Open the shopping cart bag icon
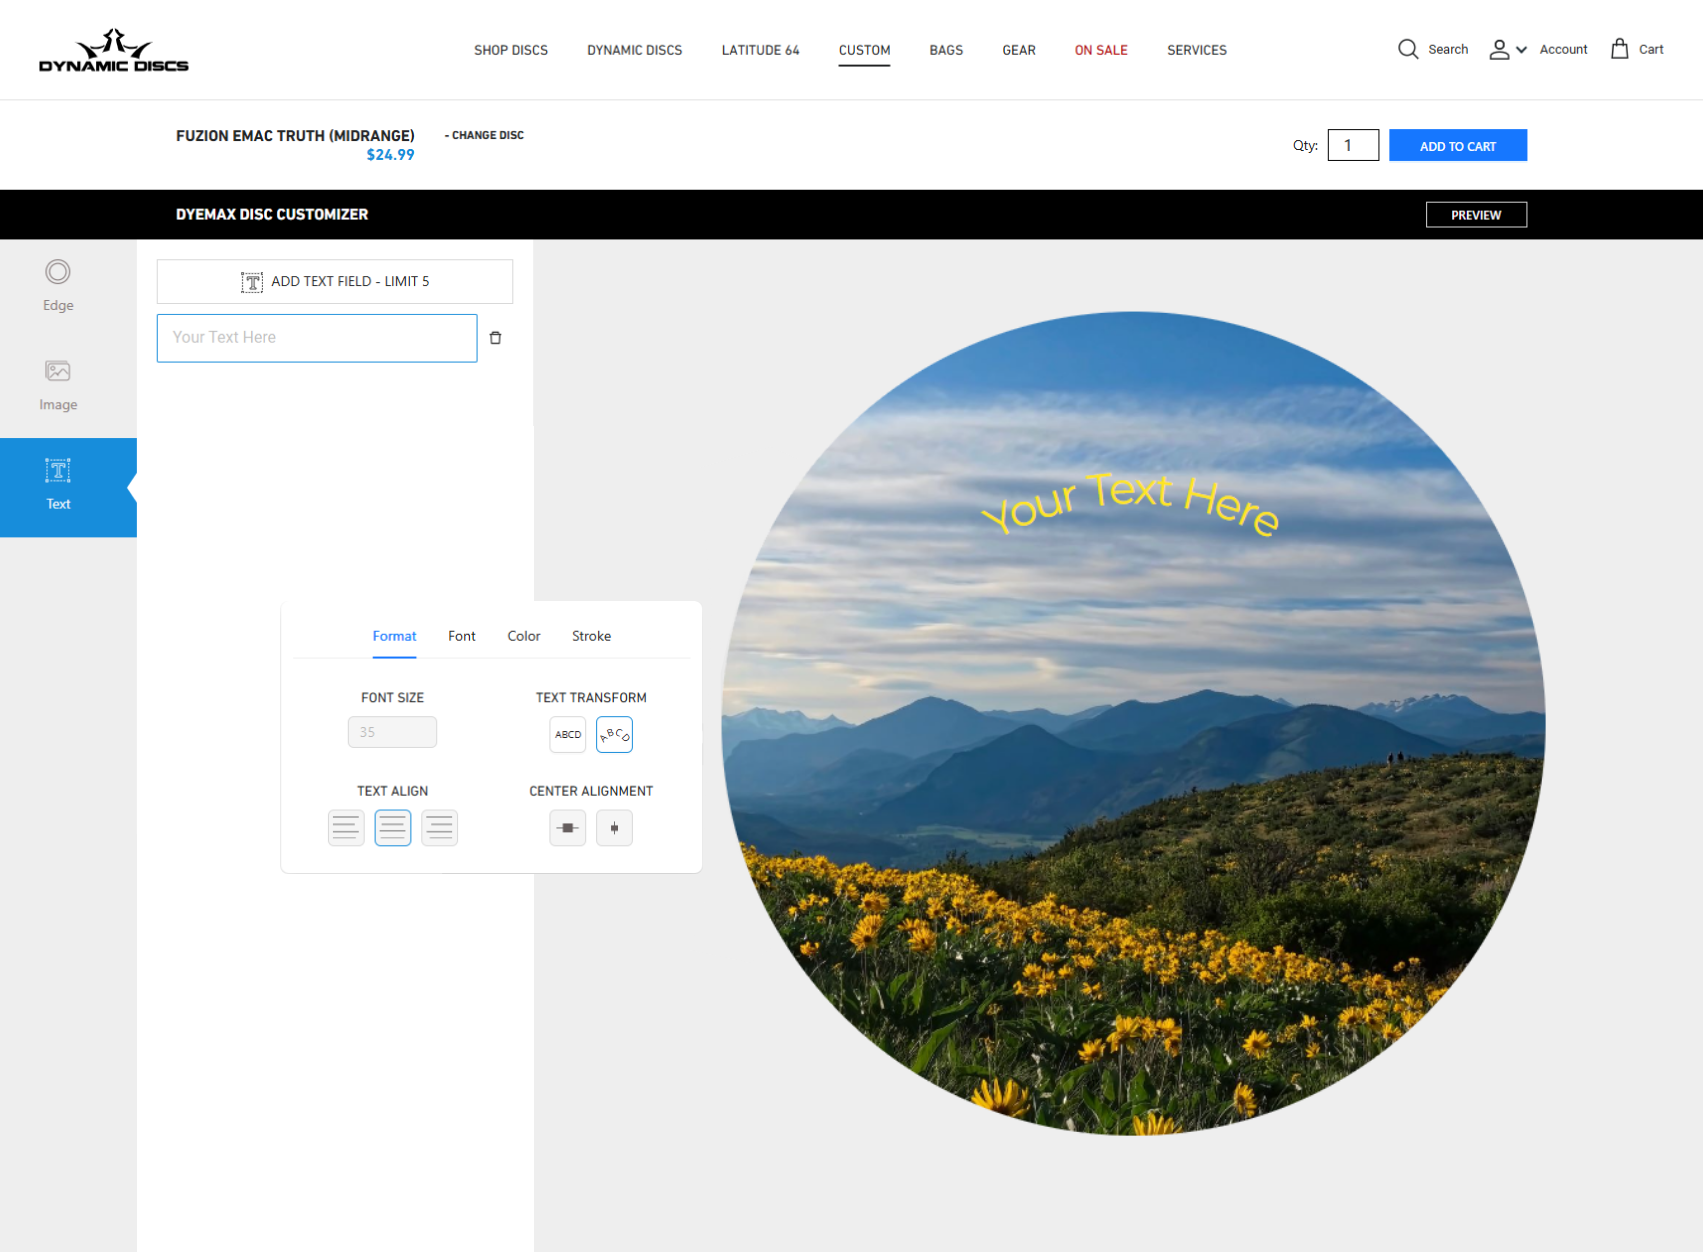1703x1252 pixels. [x=1619, y=49]
